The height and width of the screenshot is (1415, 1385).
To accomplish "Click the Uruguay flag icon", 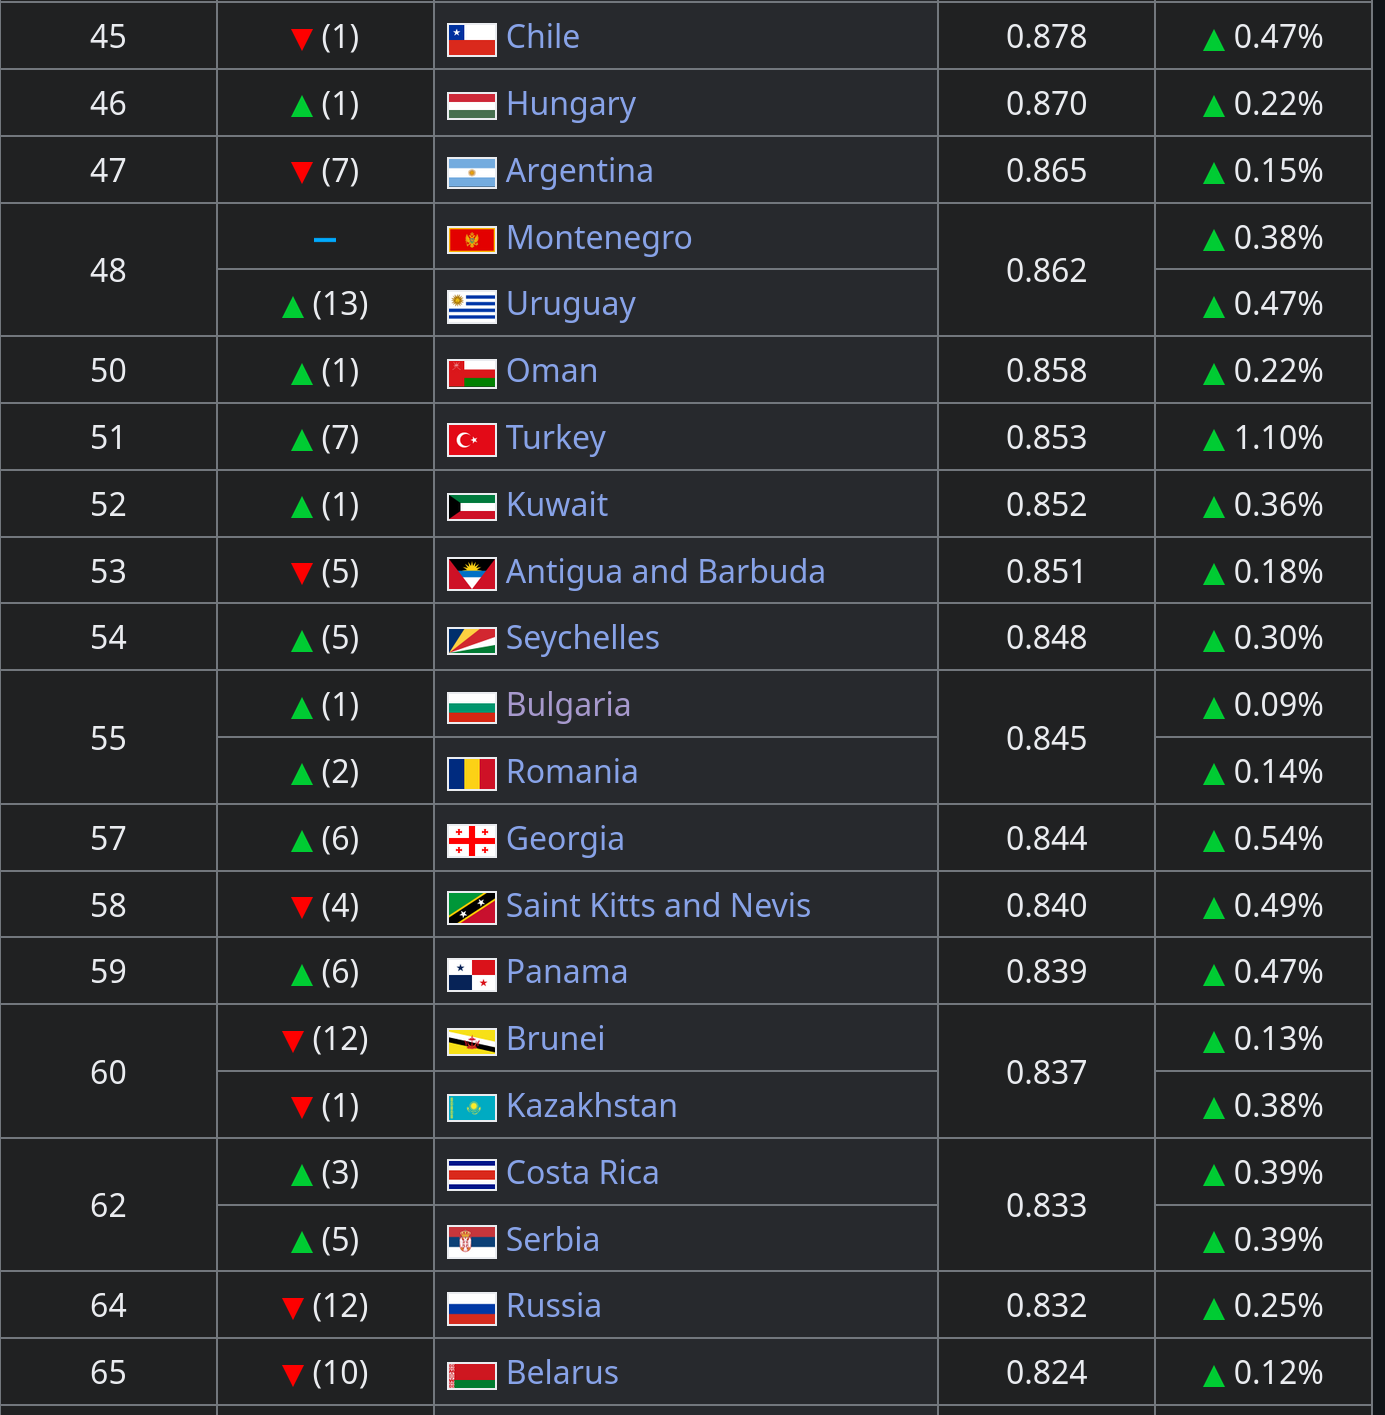I will (471, 307).
